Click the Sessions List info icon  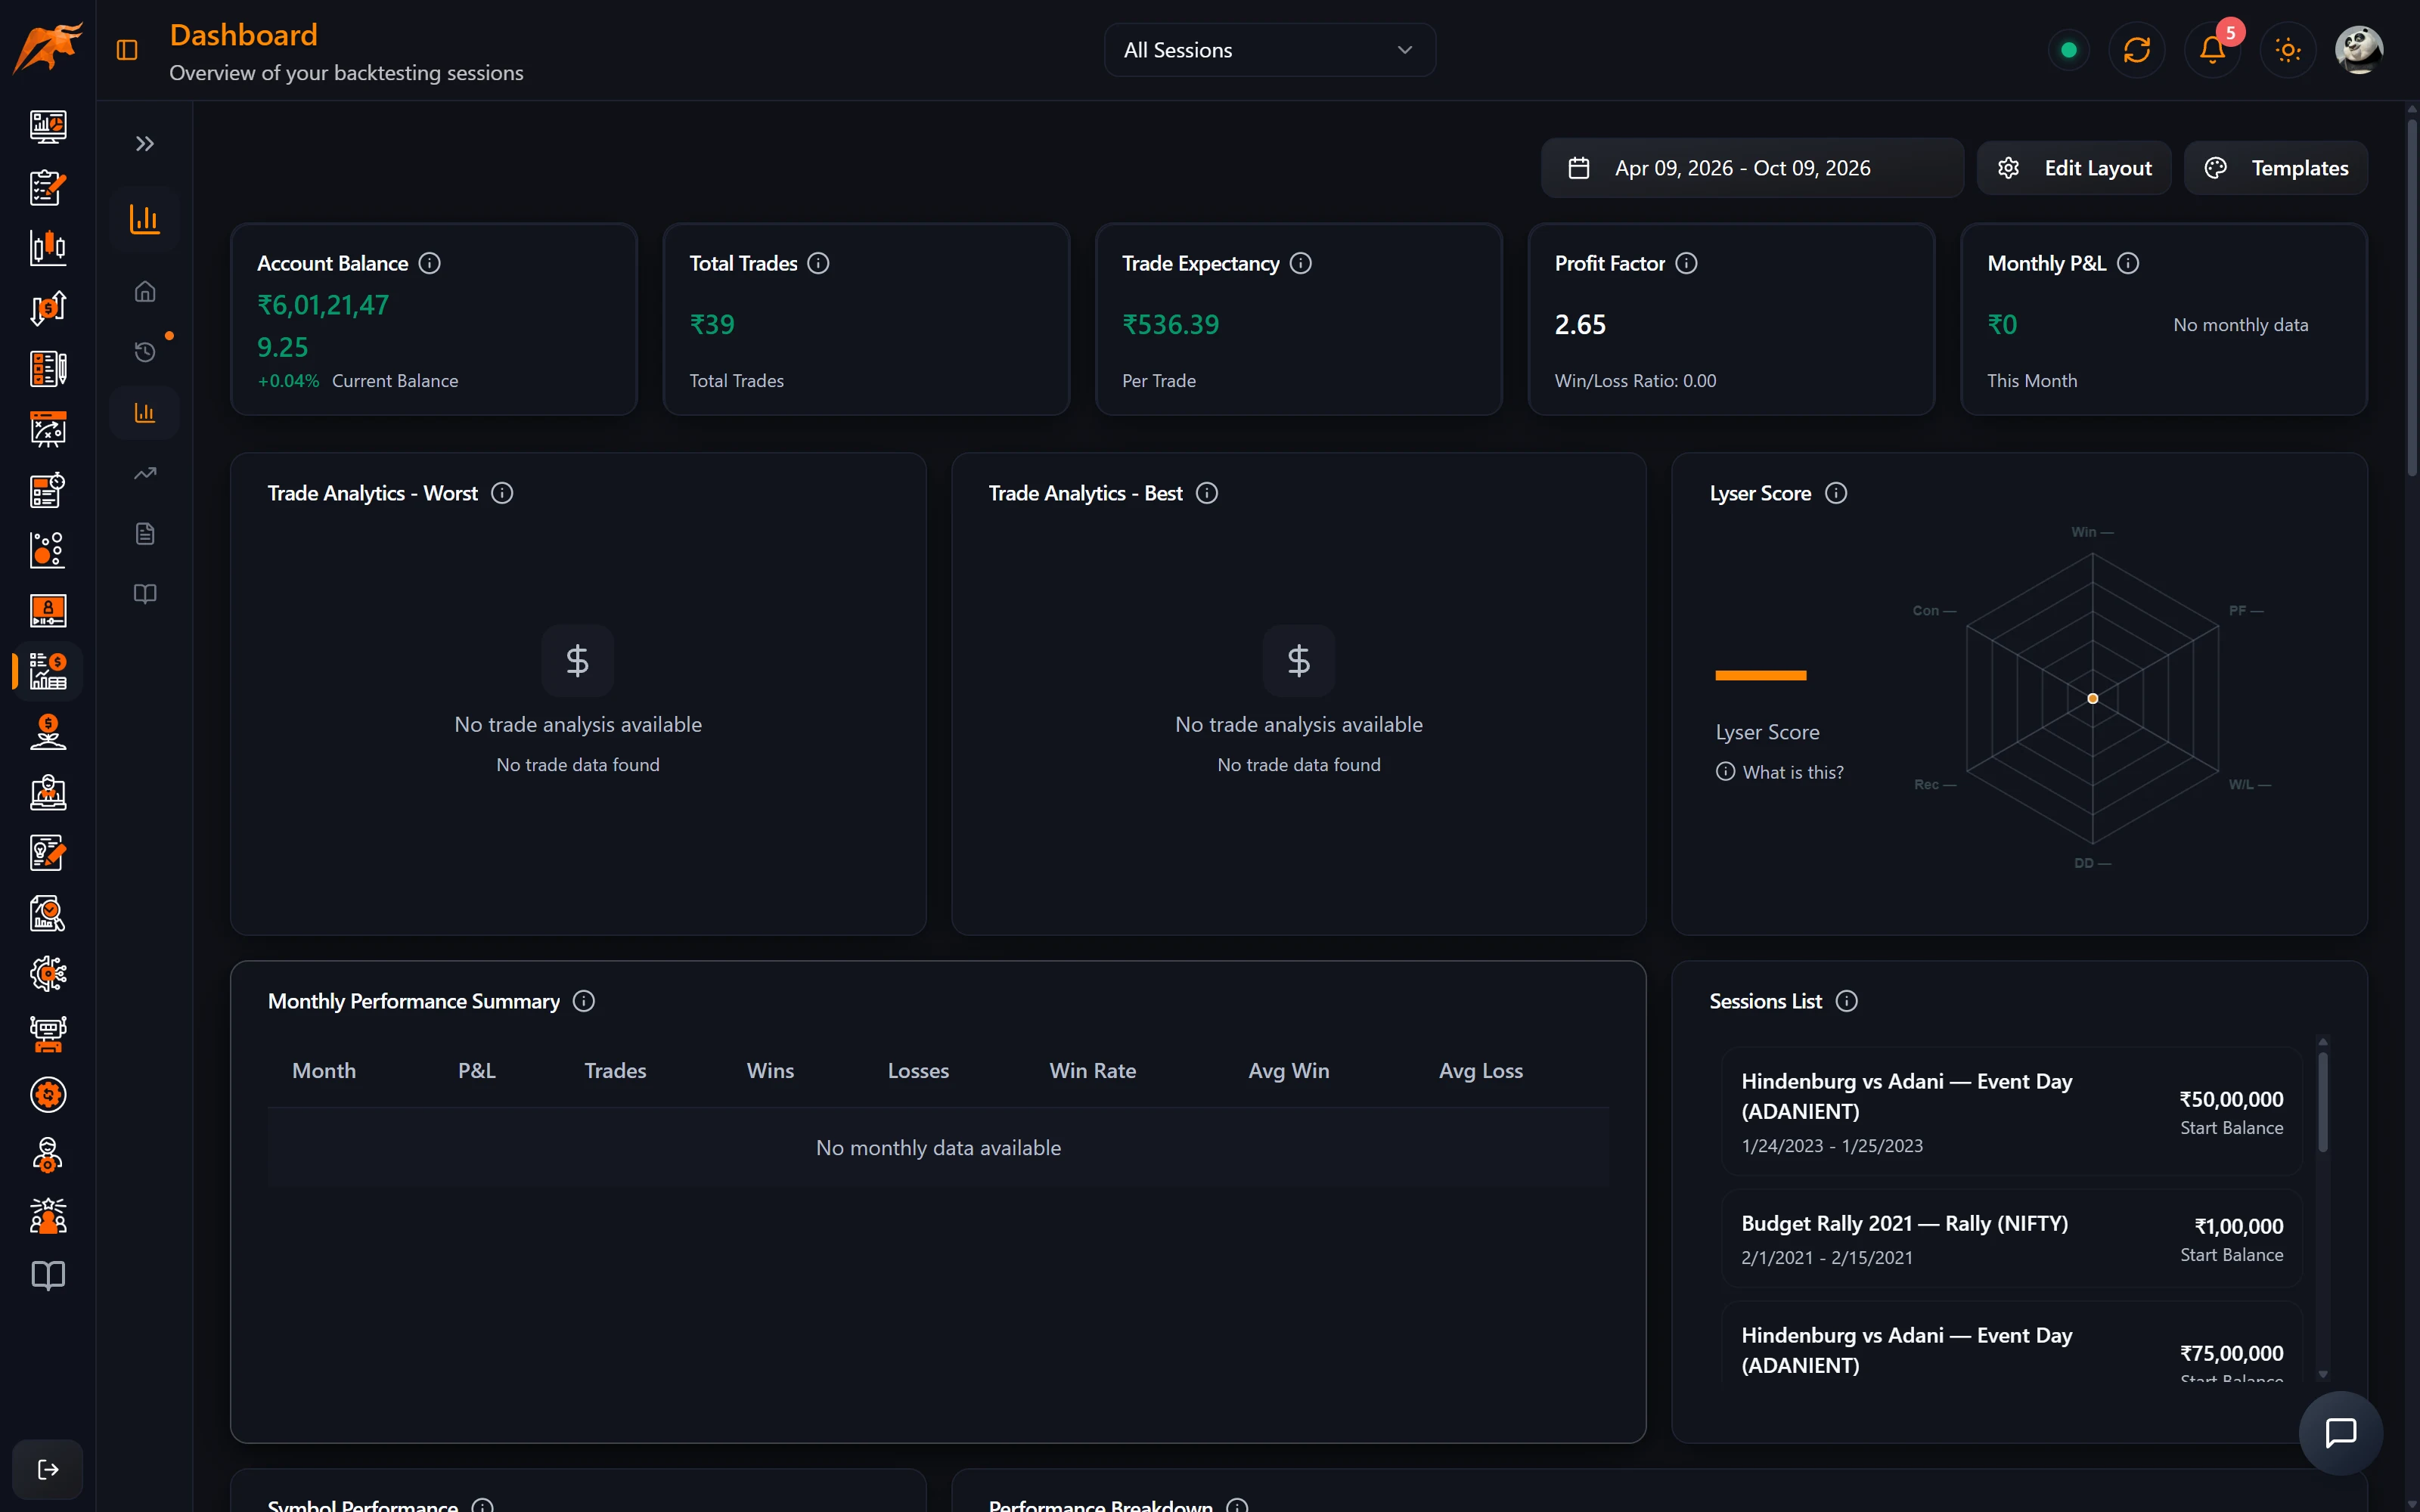click(x=1847, y=1001)
